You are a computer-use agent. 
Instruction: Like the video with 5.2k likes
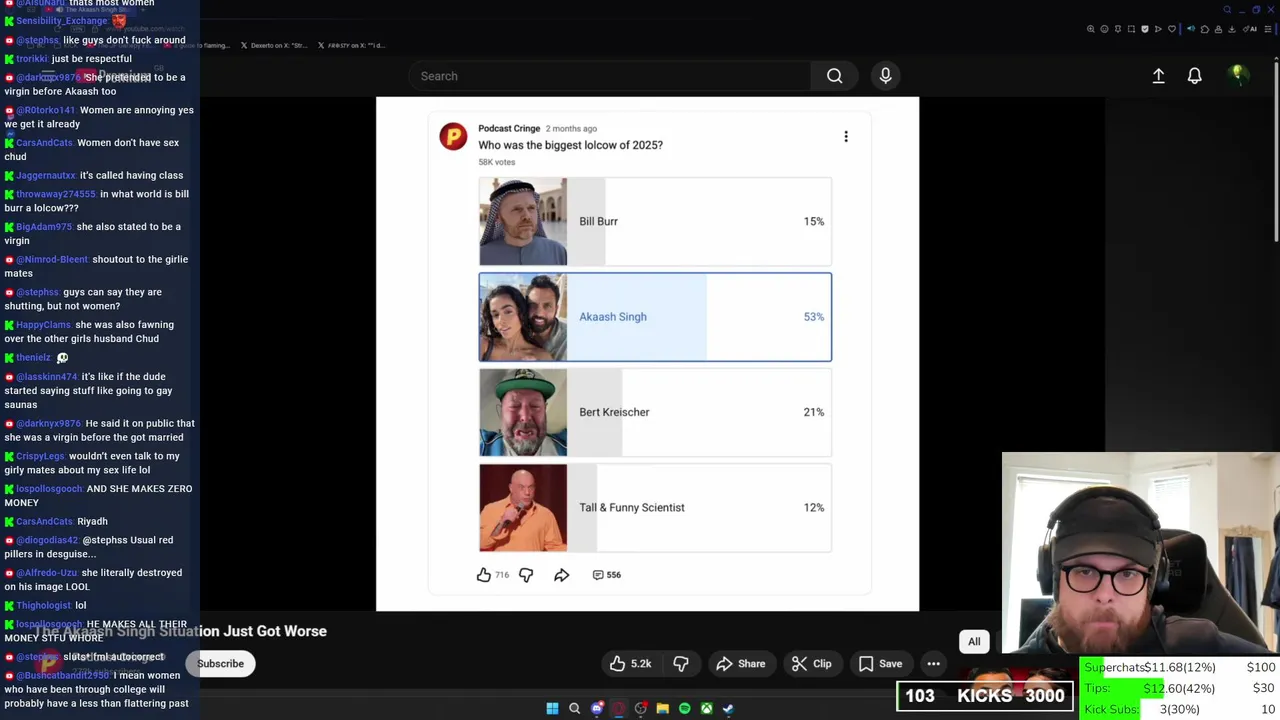pyautogui.click(x=630, y=664)
